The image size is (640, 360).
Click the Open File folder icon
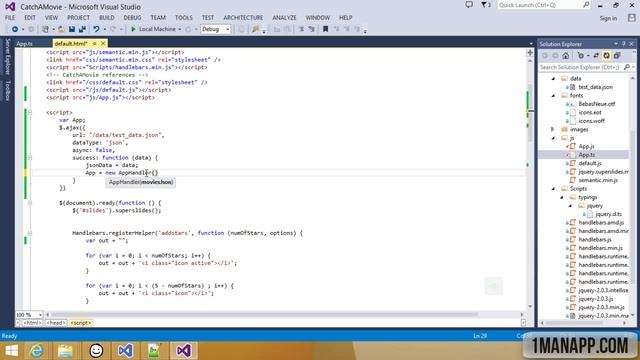click(61, 29)
